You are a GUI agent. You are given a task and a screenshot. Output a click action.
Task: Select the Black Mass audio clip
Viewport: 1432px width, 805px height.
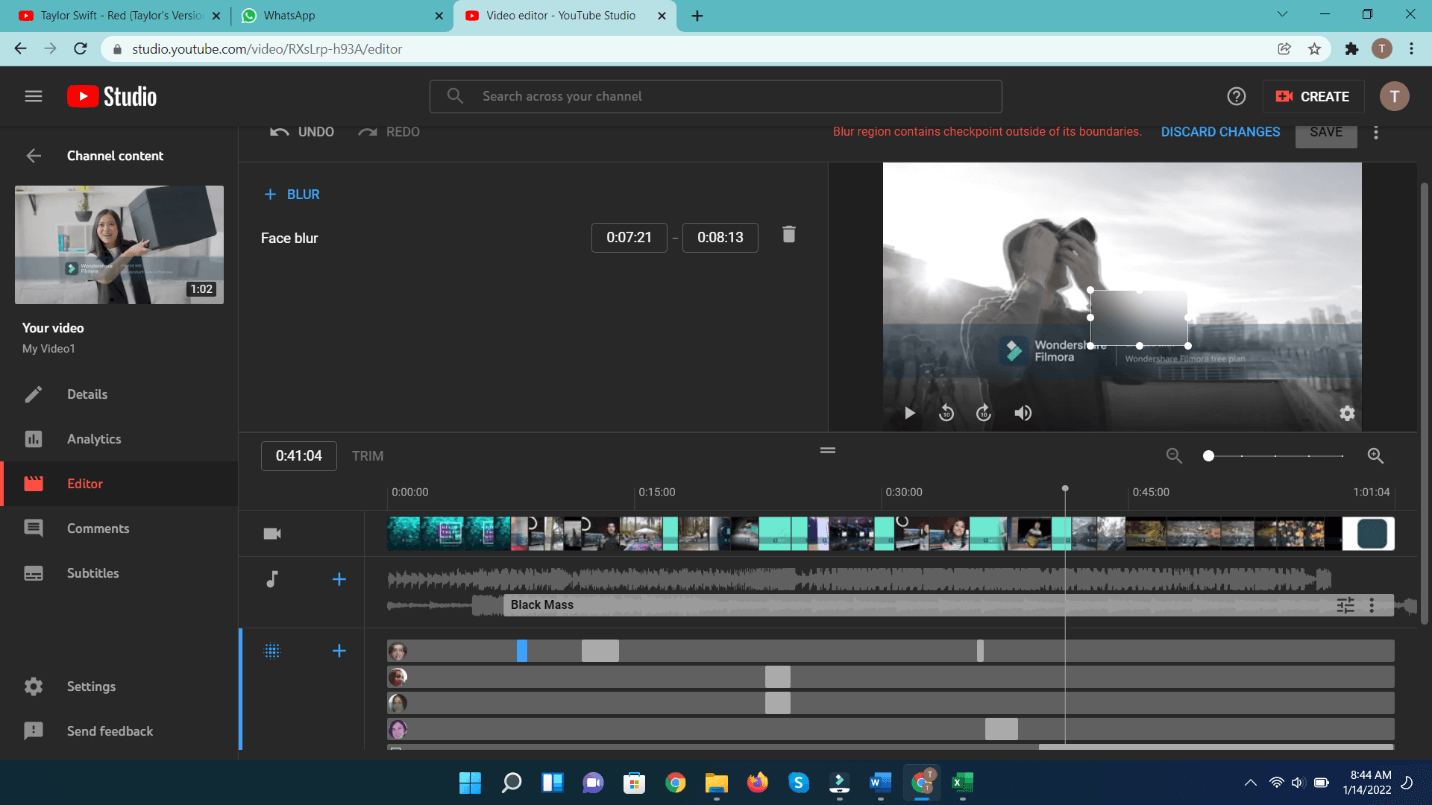948,605
